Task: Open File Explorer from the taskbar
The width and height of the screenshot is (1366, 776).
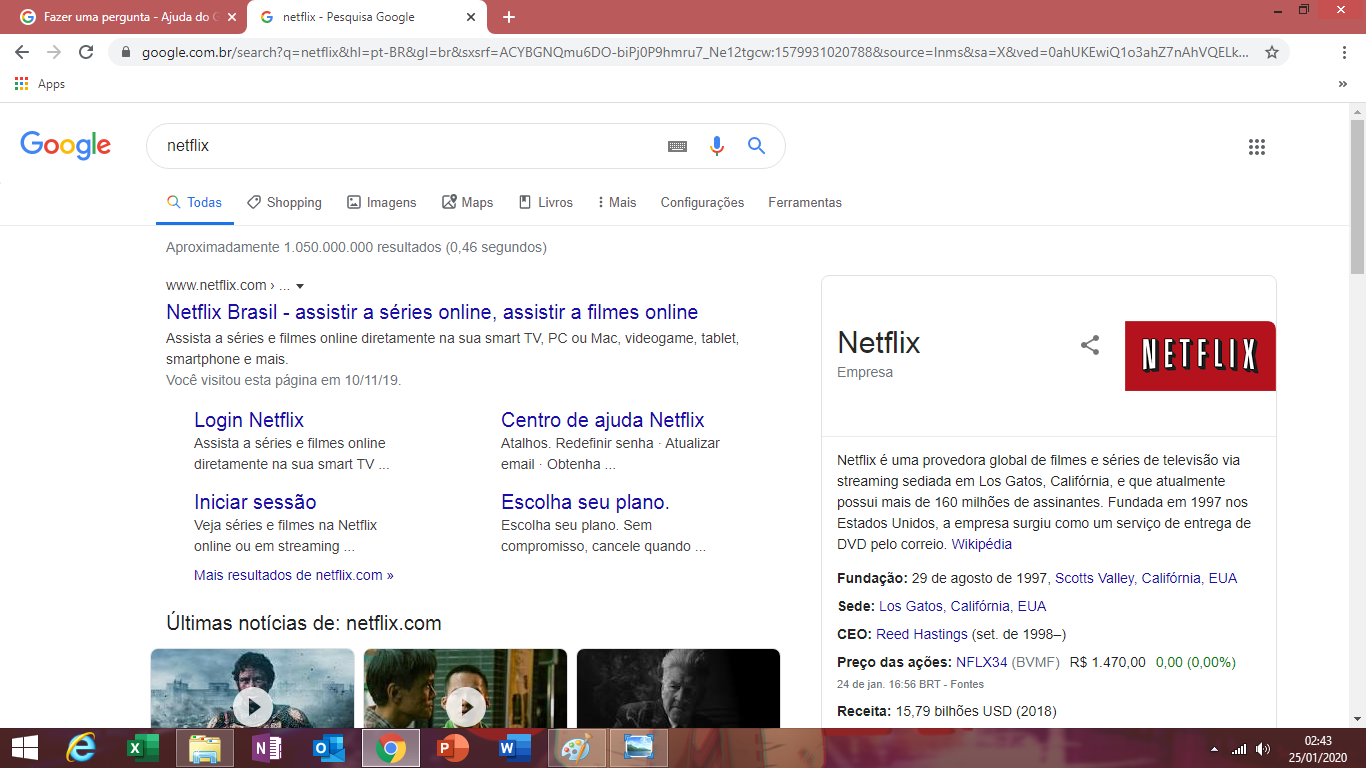Action: (x=205, y=748)
